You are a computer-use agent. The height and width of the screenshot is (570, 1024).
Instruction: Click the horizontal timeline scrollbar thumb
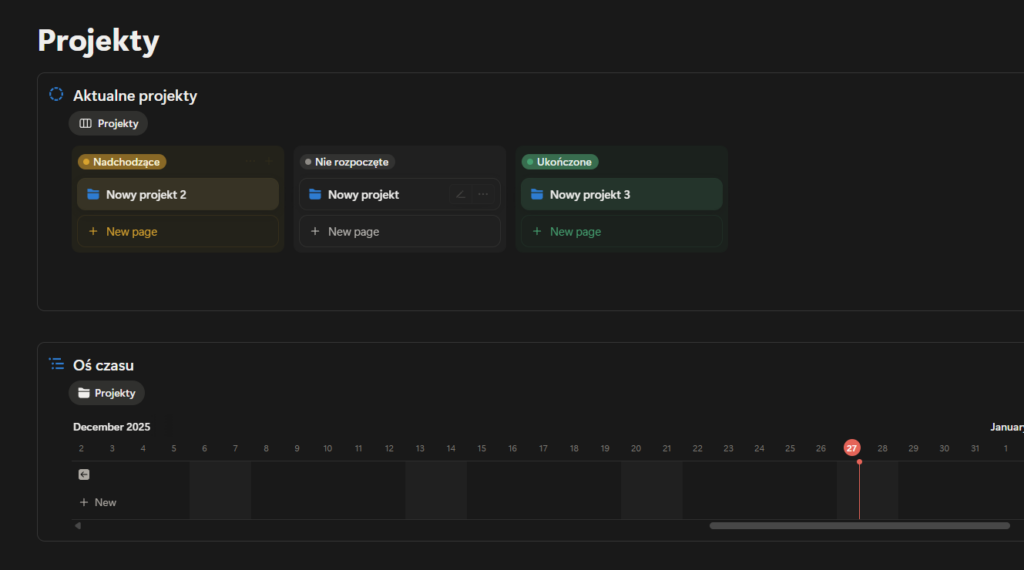[x=859, y=526]
